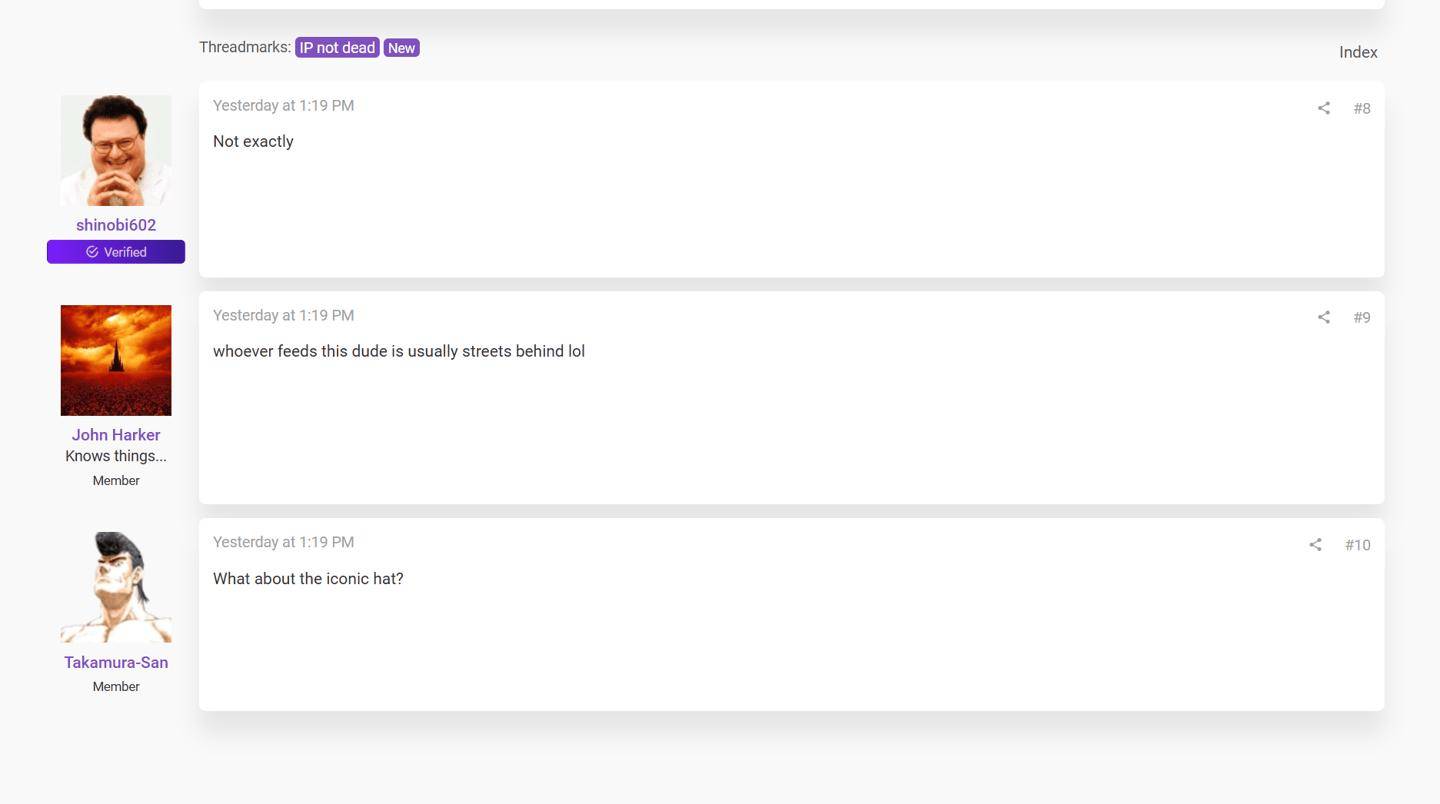Open shinobi602's avatar picture

(116, 151)
